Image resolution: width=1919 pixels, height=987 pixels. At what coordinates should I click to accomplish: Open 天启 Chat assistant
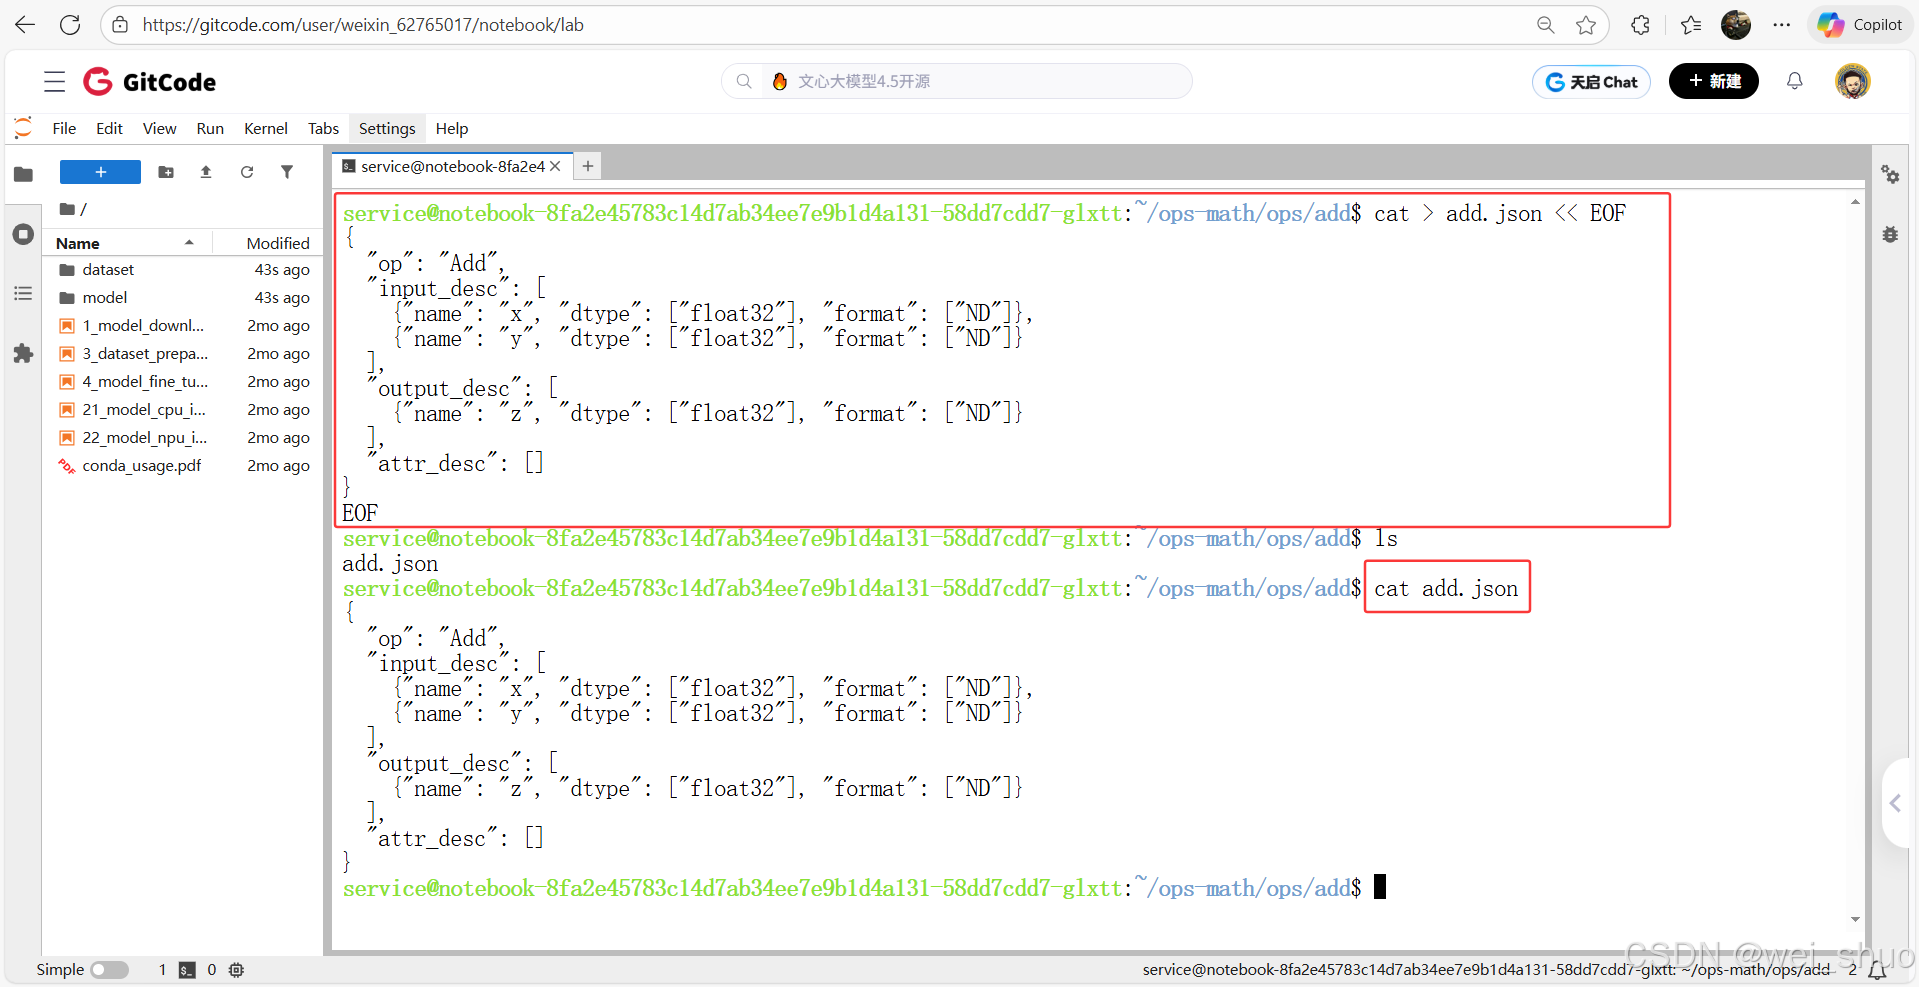pyautogui.click(x=1591, y=82)
